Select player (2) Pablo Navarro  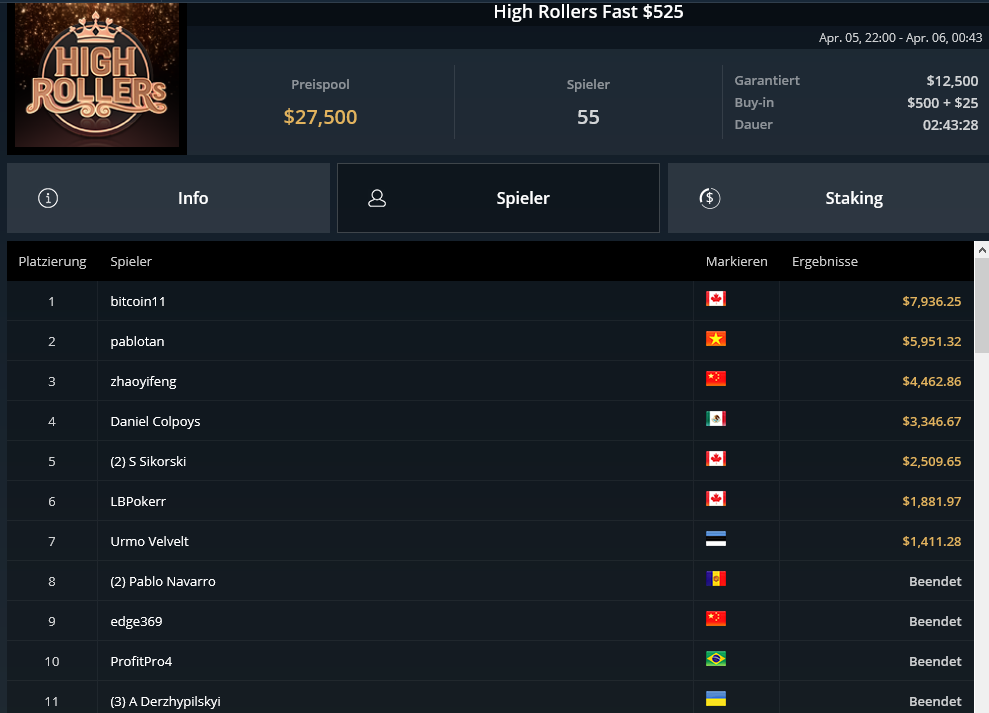(x=163, y=582)
